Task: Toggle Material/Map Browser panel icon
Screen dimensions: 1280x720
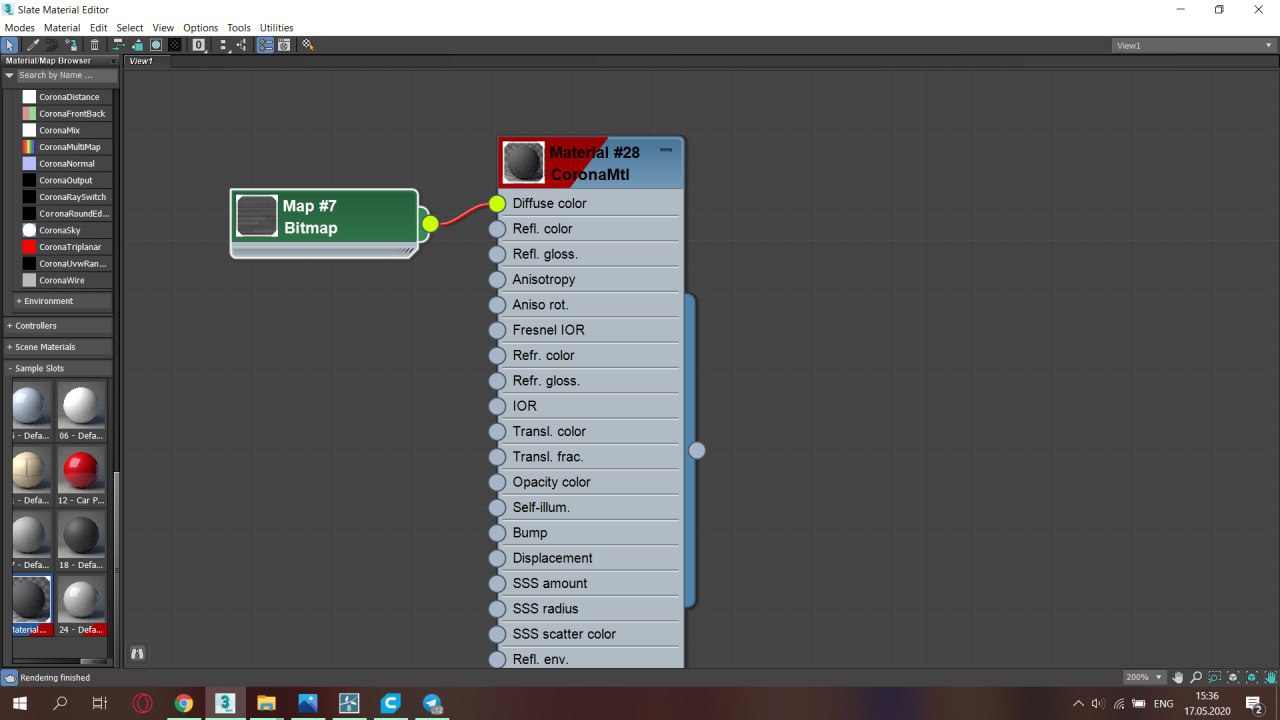Action: [x=266, y=45]
